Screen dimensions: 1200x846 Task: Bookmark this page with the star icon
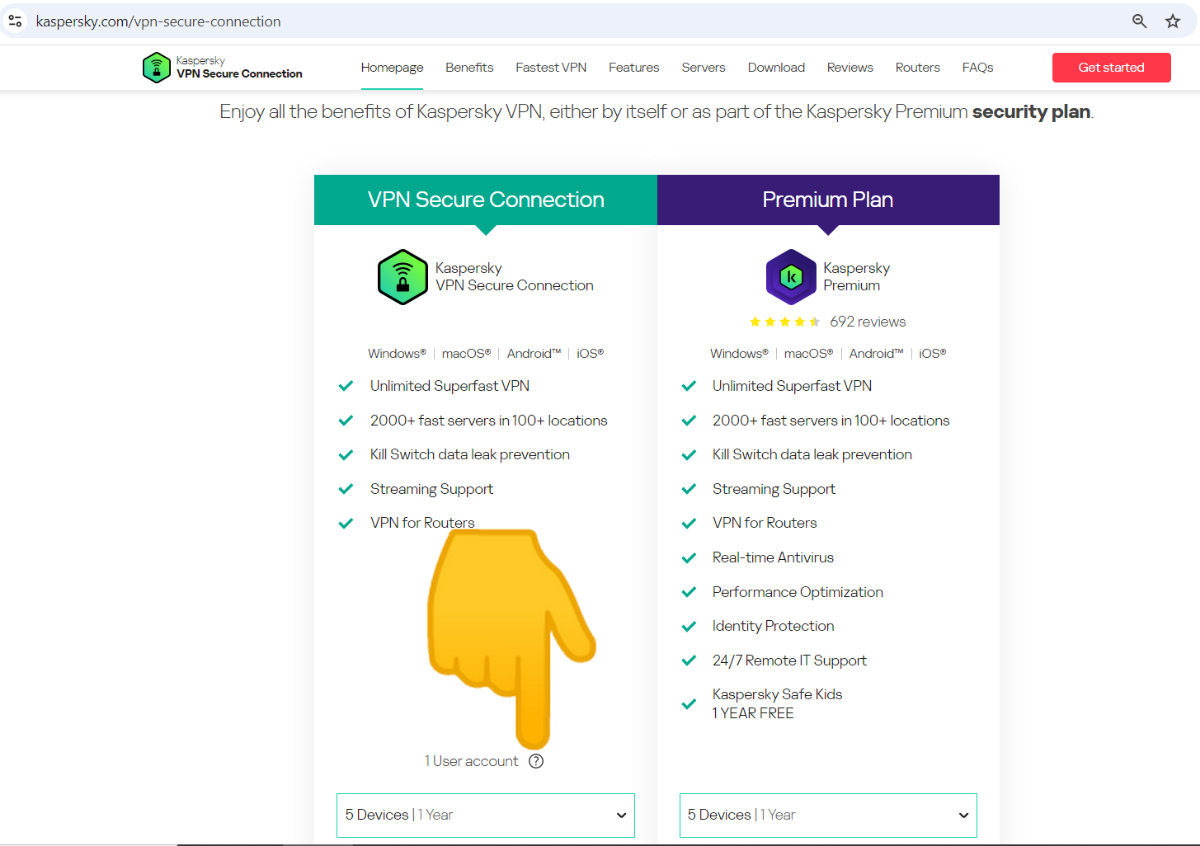(1173, 21)
